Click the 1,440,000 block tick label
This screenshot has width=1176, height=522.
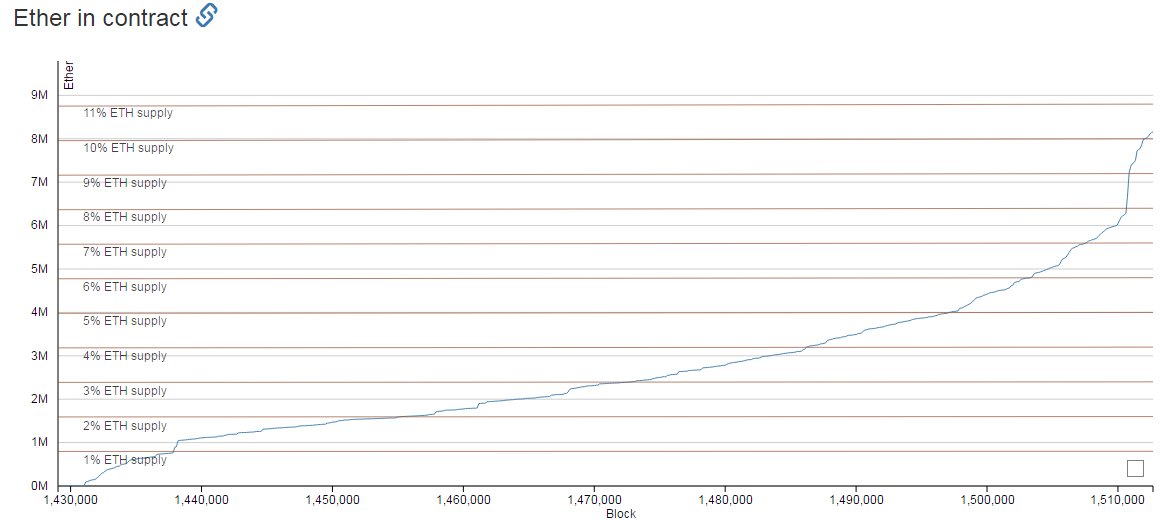click(201, 500)
